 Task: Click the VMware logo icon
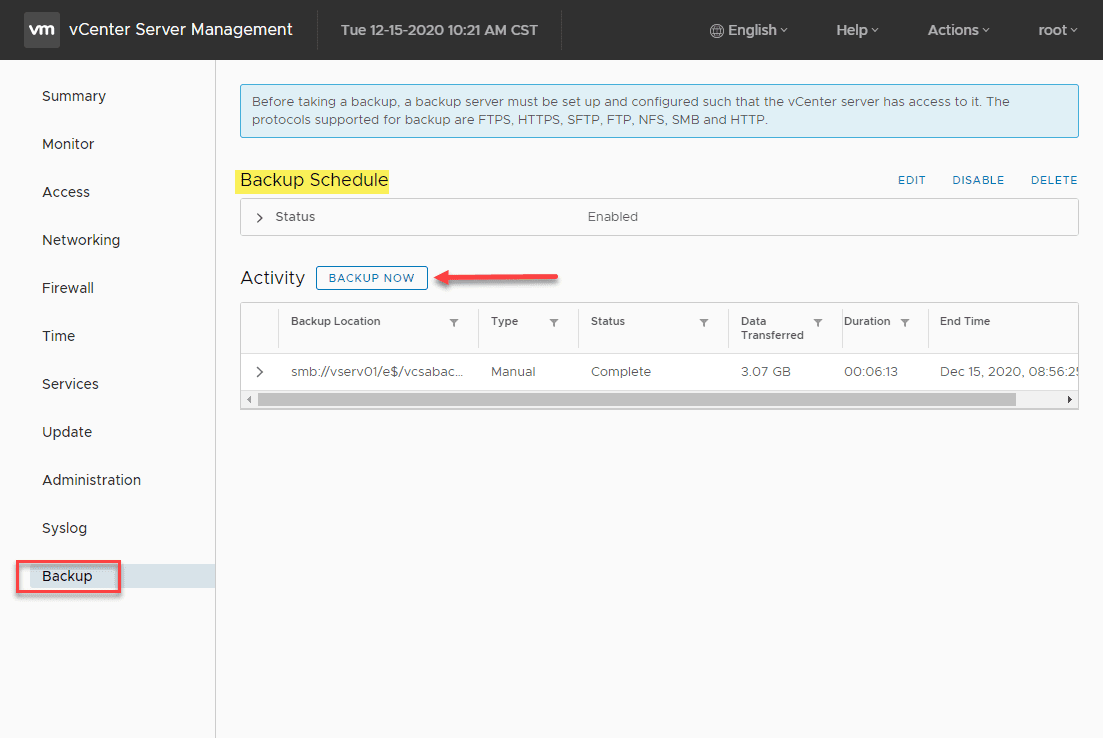coord(41,30)
